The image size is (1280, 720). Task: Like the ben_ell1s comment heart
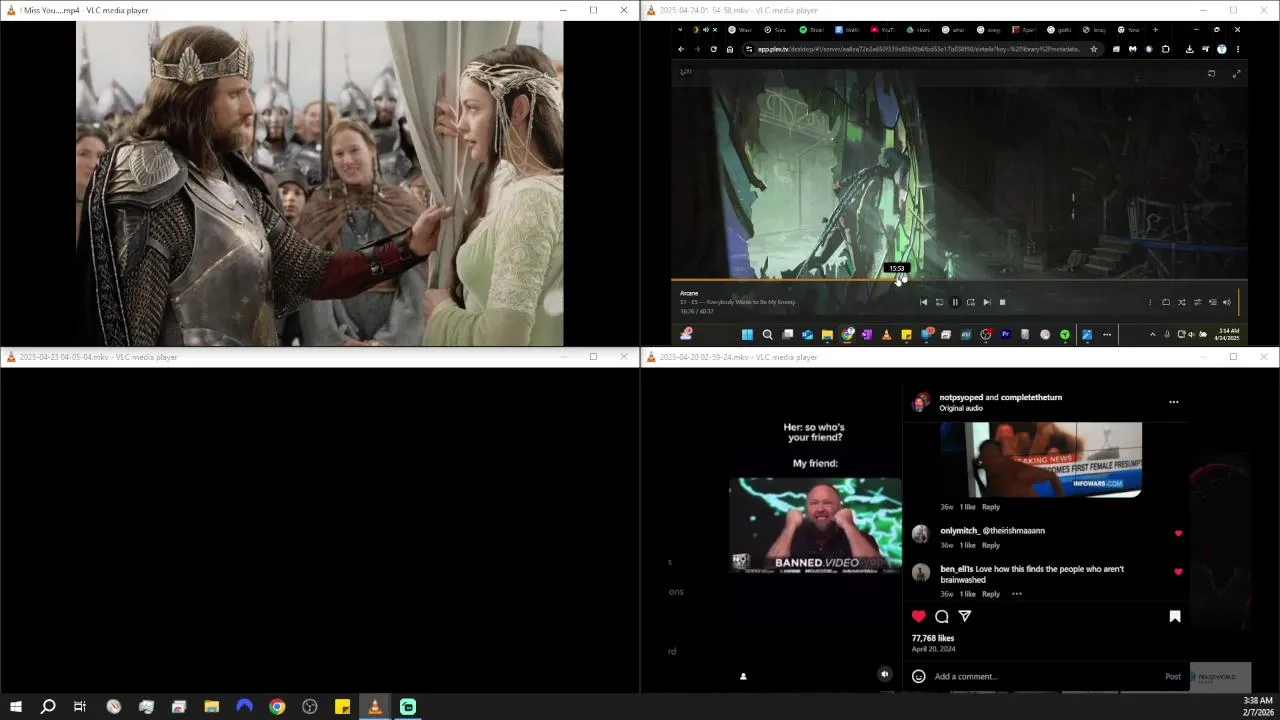tap(1178, 572)
